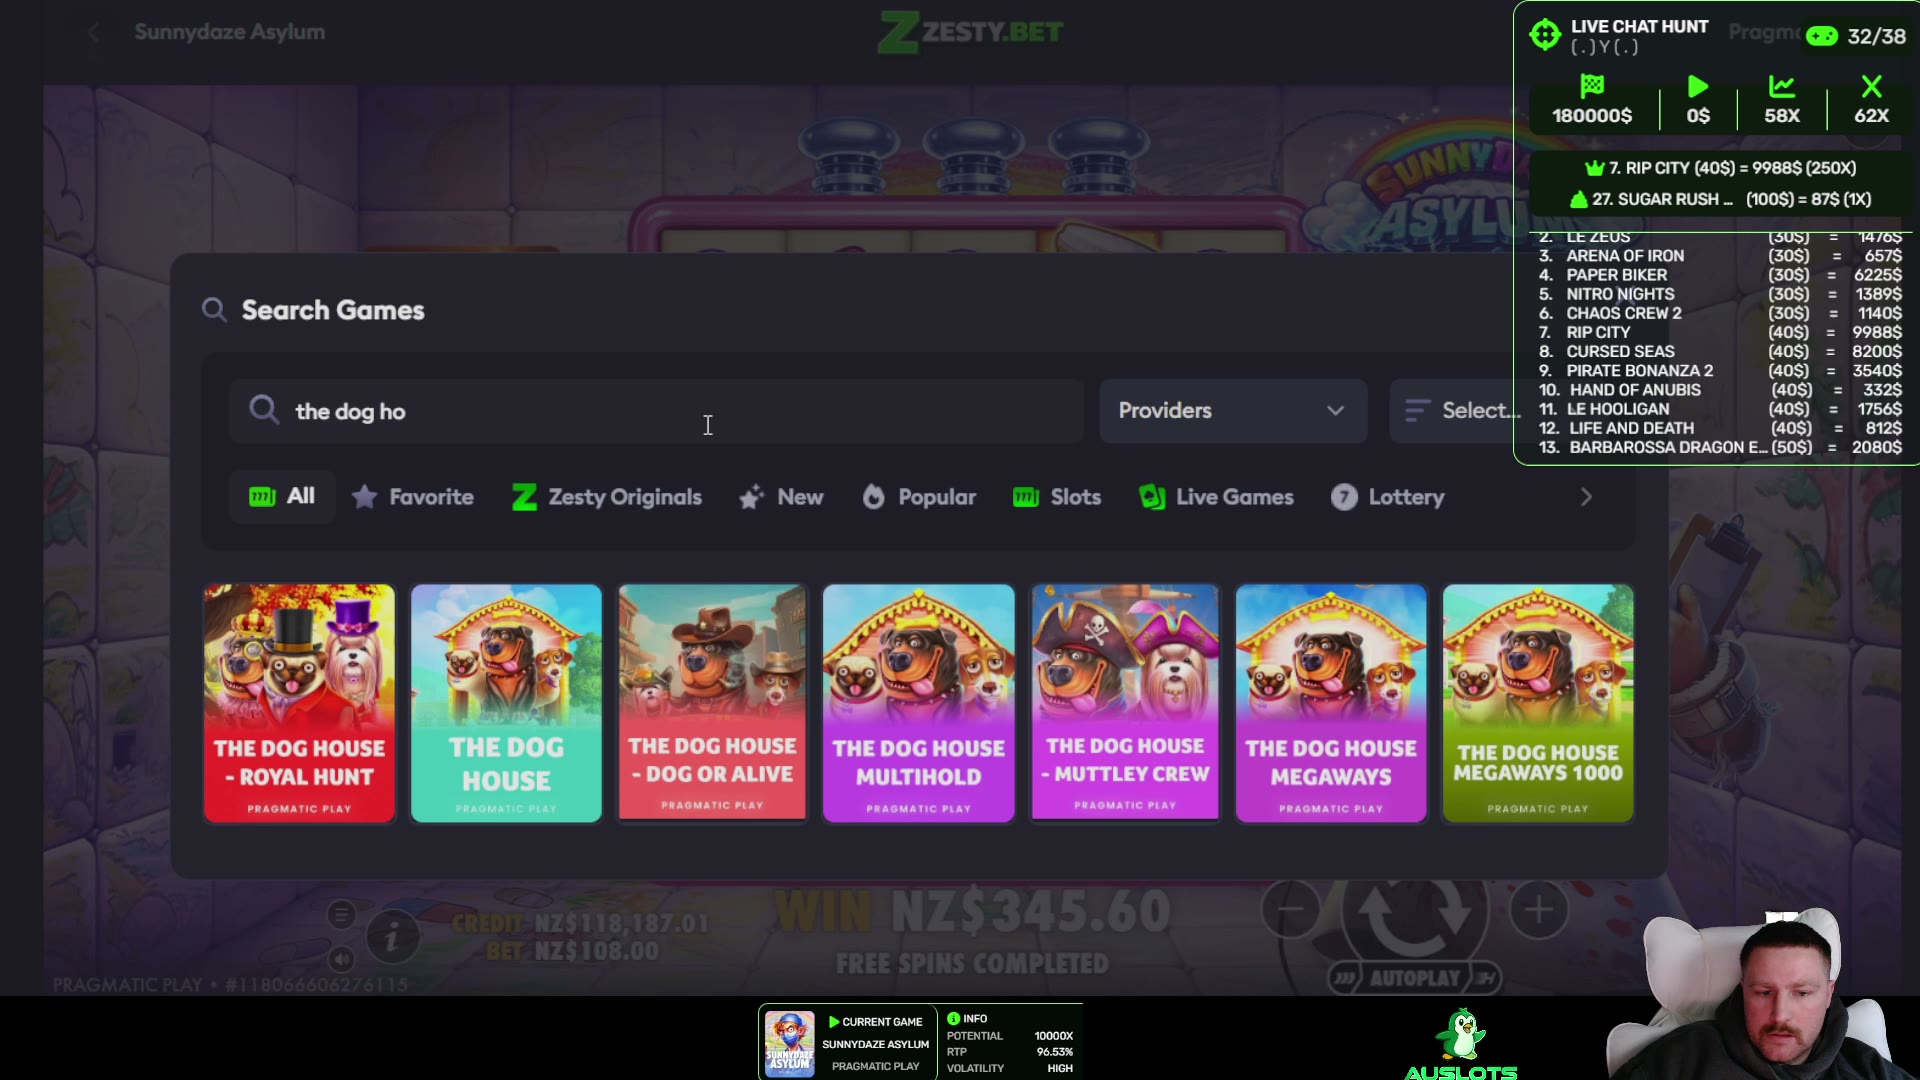Show the Popular games tab
Viewport: 1920px width, 1080px height.
919,497
